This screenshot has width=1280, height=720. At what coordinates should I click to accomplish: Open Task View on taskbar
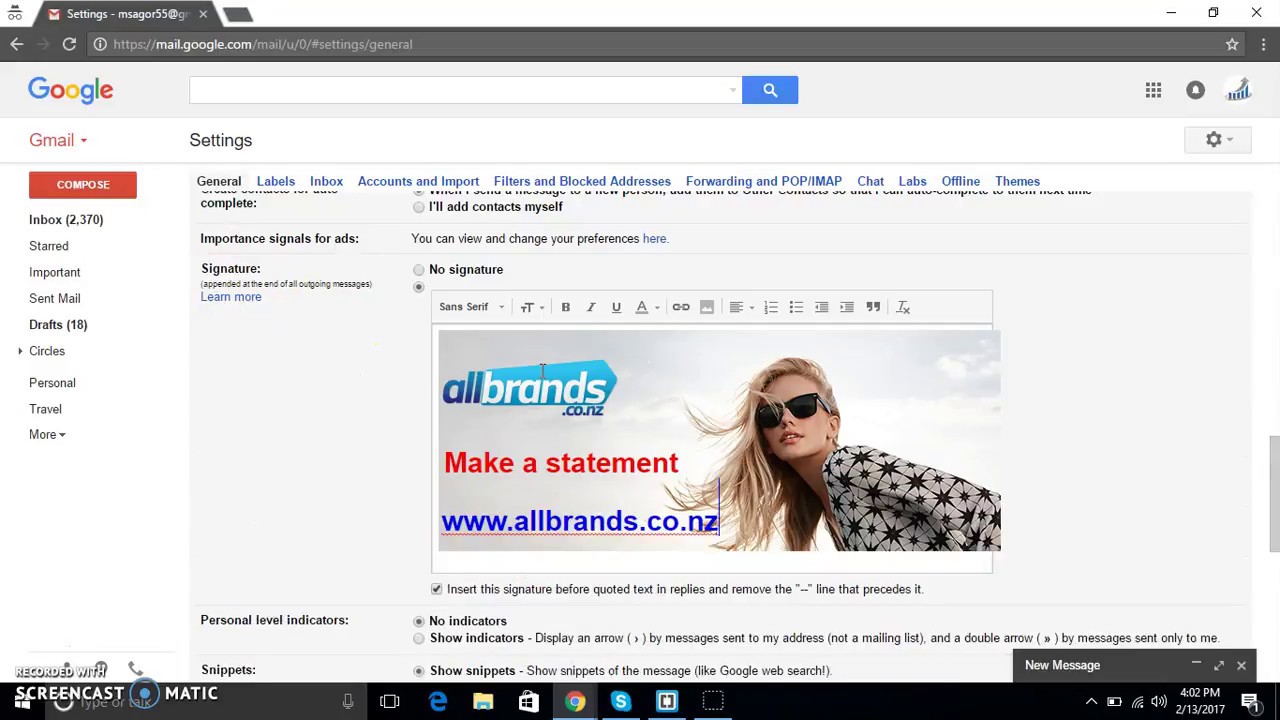click(x=390, y=702)
